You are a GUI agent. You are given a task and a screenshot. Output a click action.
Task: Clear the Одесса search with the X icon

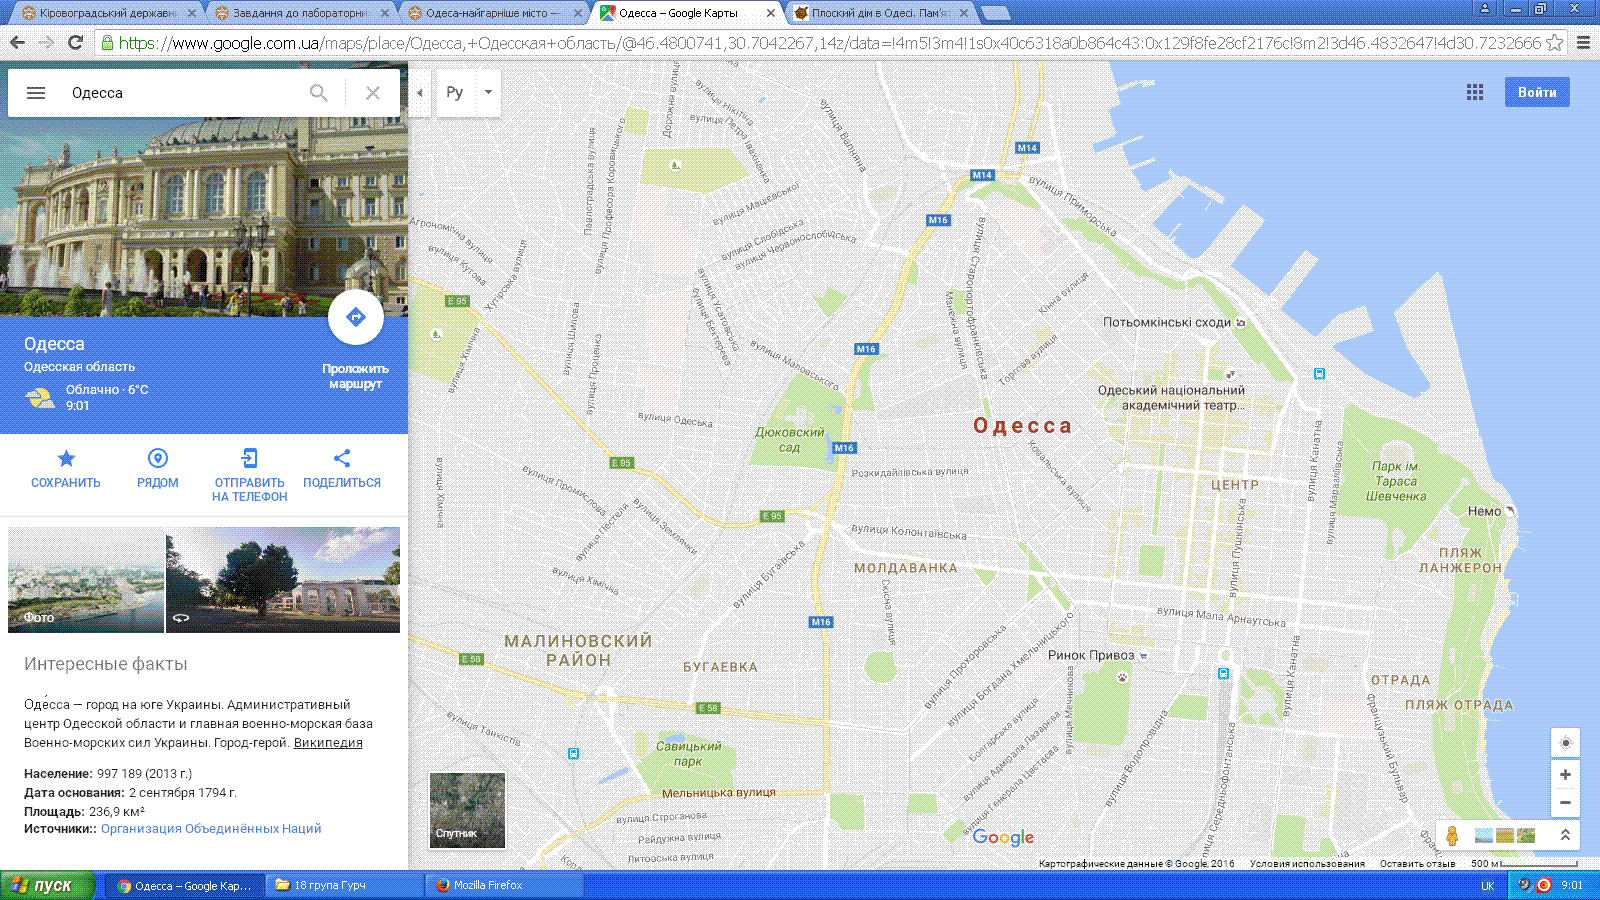click(373, 93)
